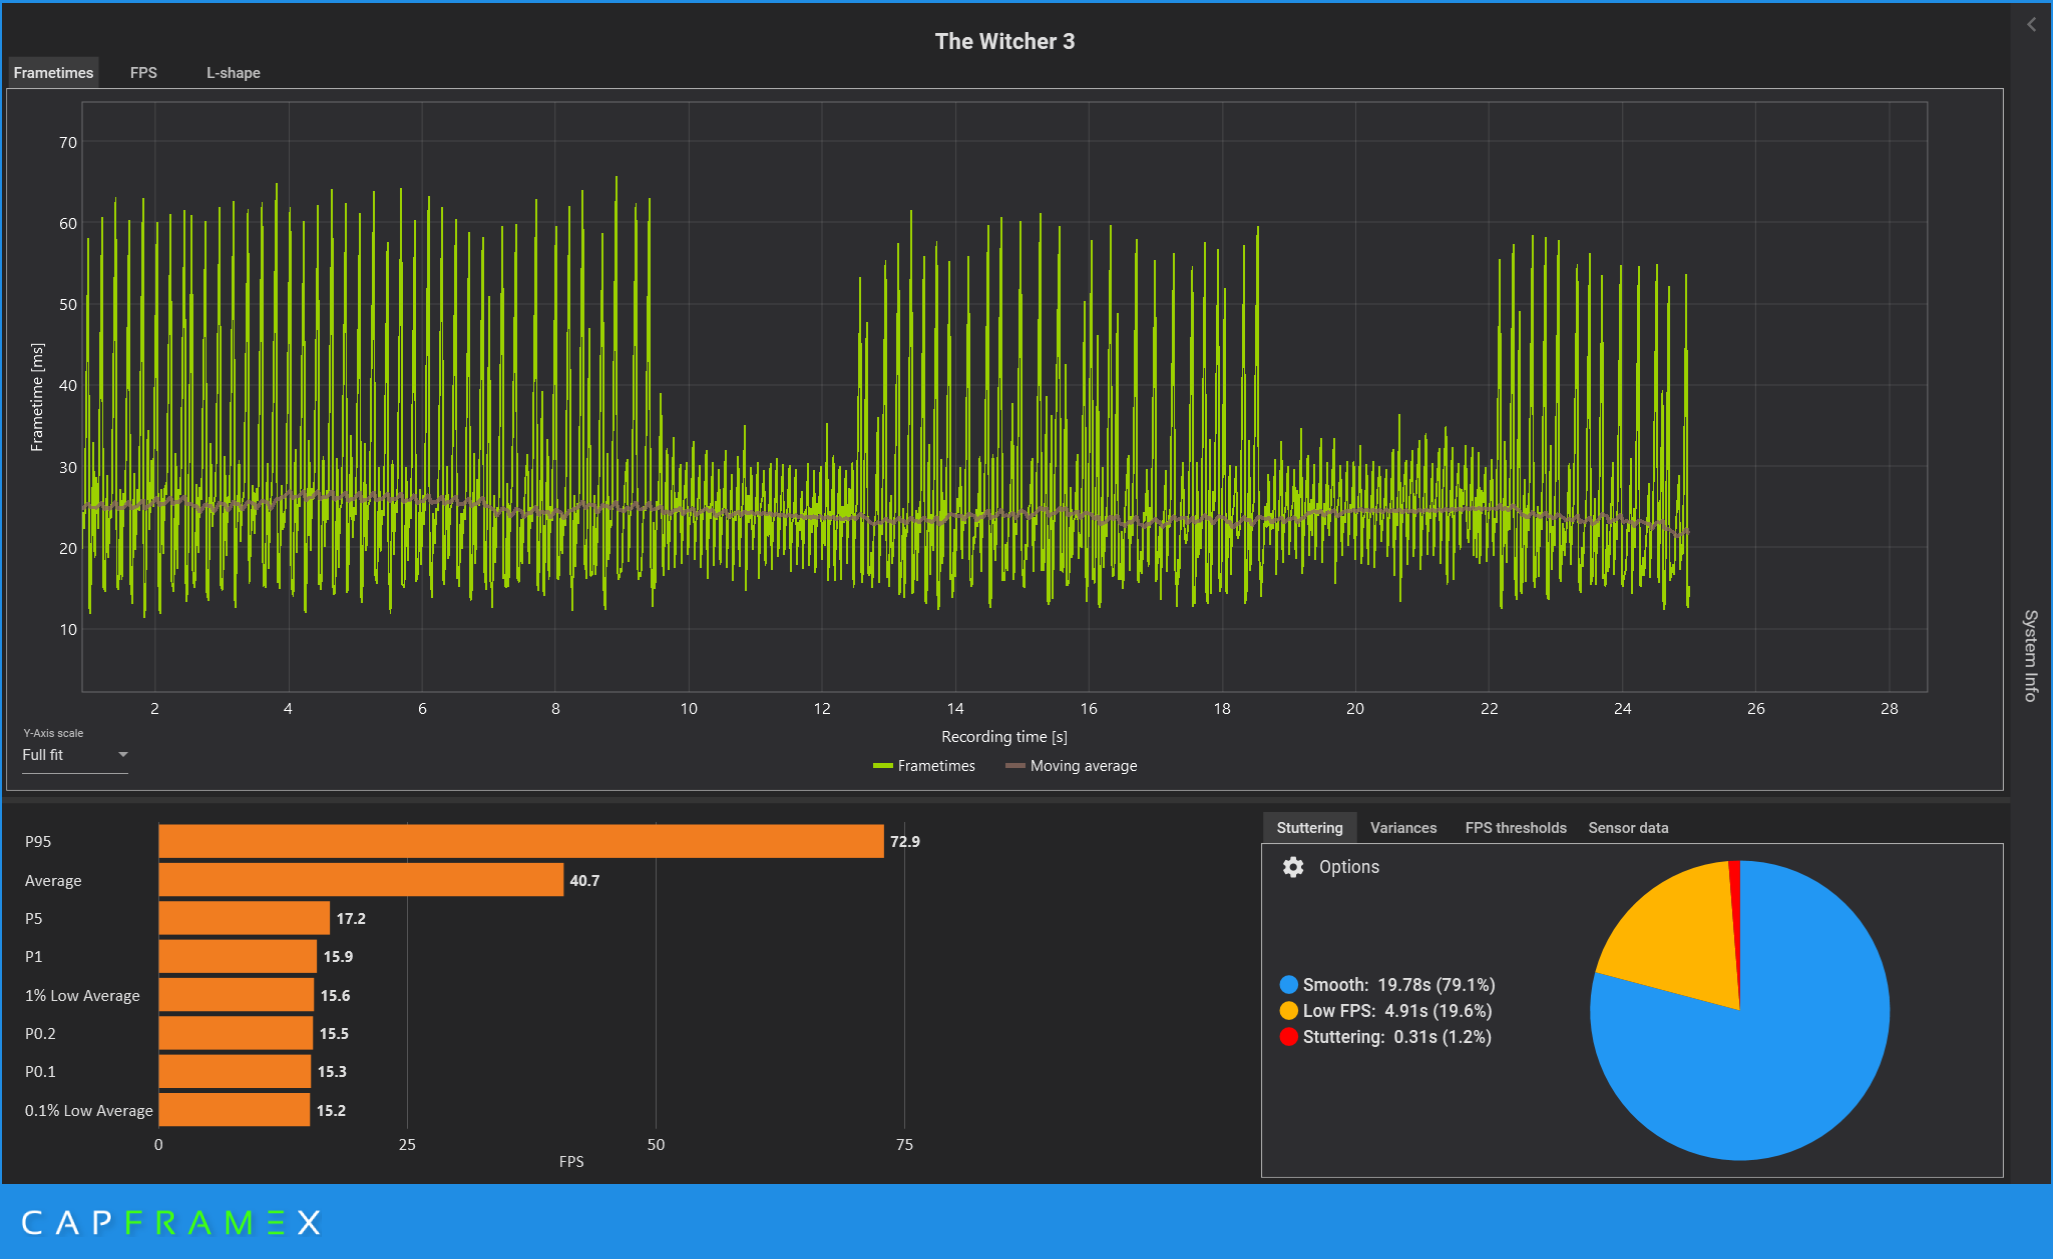Click the blue Smooth legend dot
The width and height of the screenshot is (2053, 1259).
pyautogui.click(x=1288, y=985)
